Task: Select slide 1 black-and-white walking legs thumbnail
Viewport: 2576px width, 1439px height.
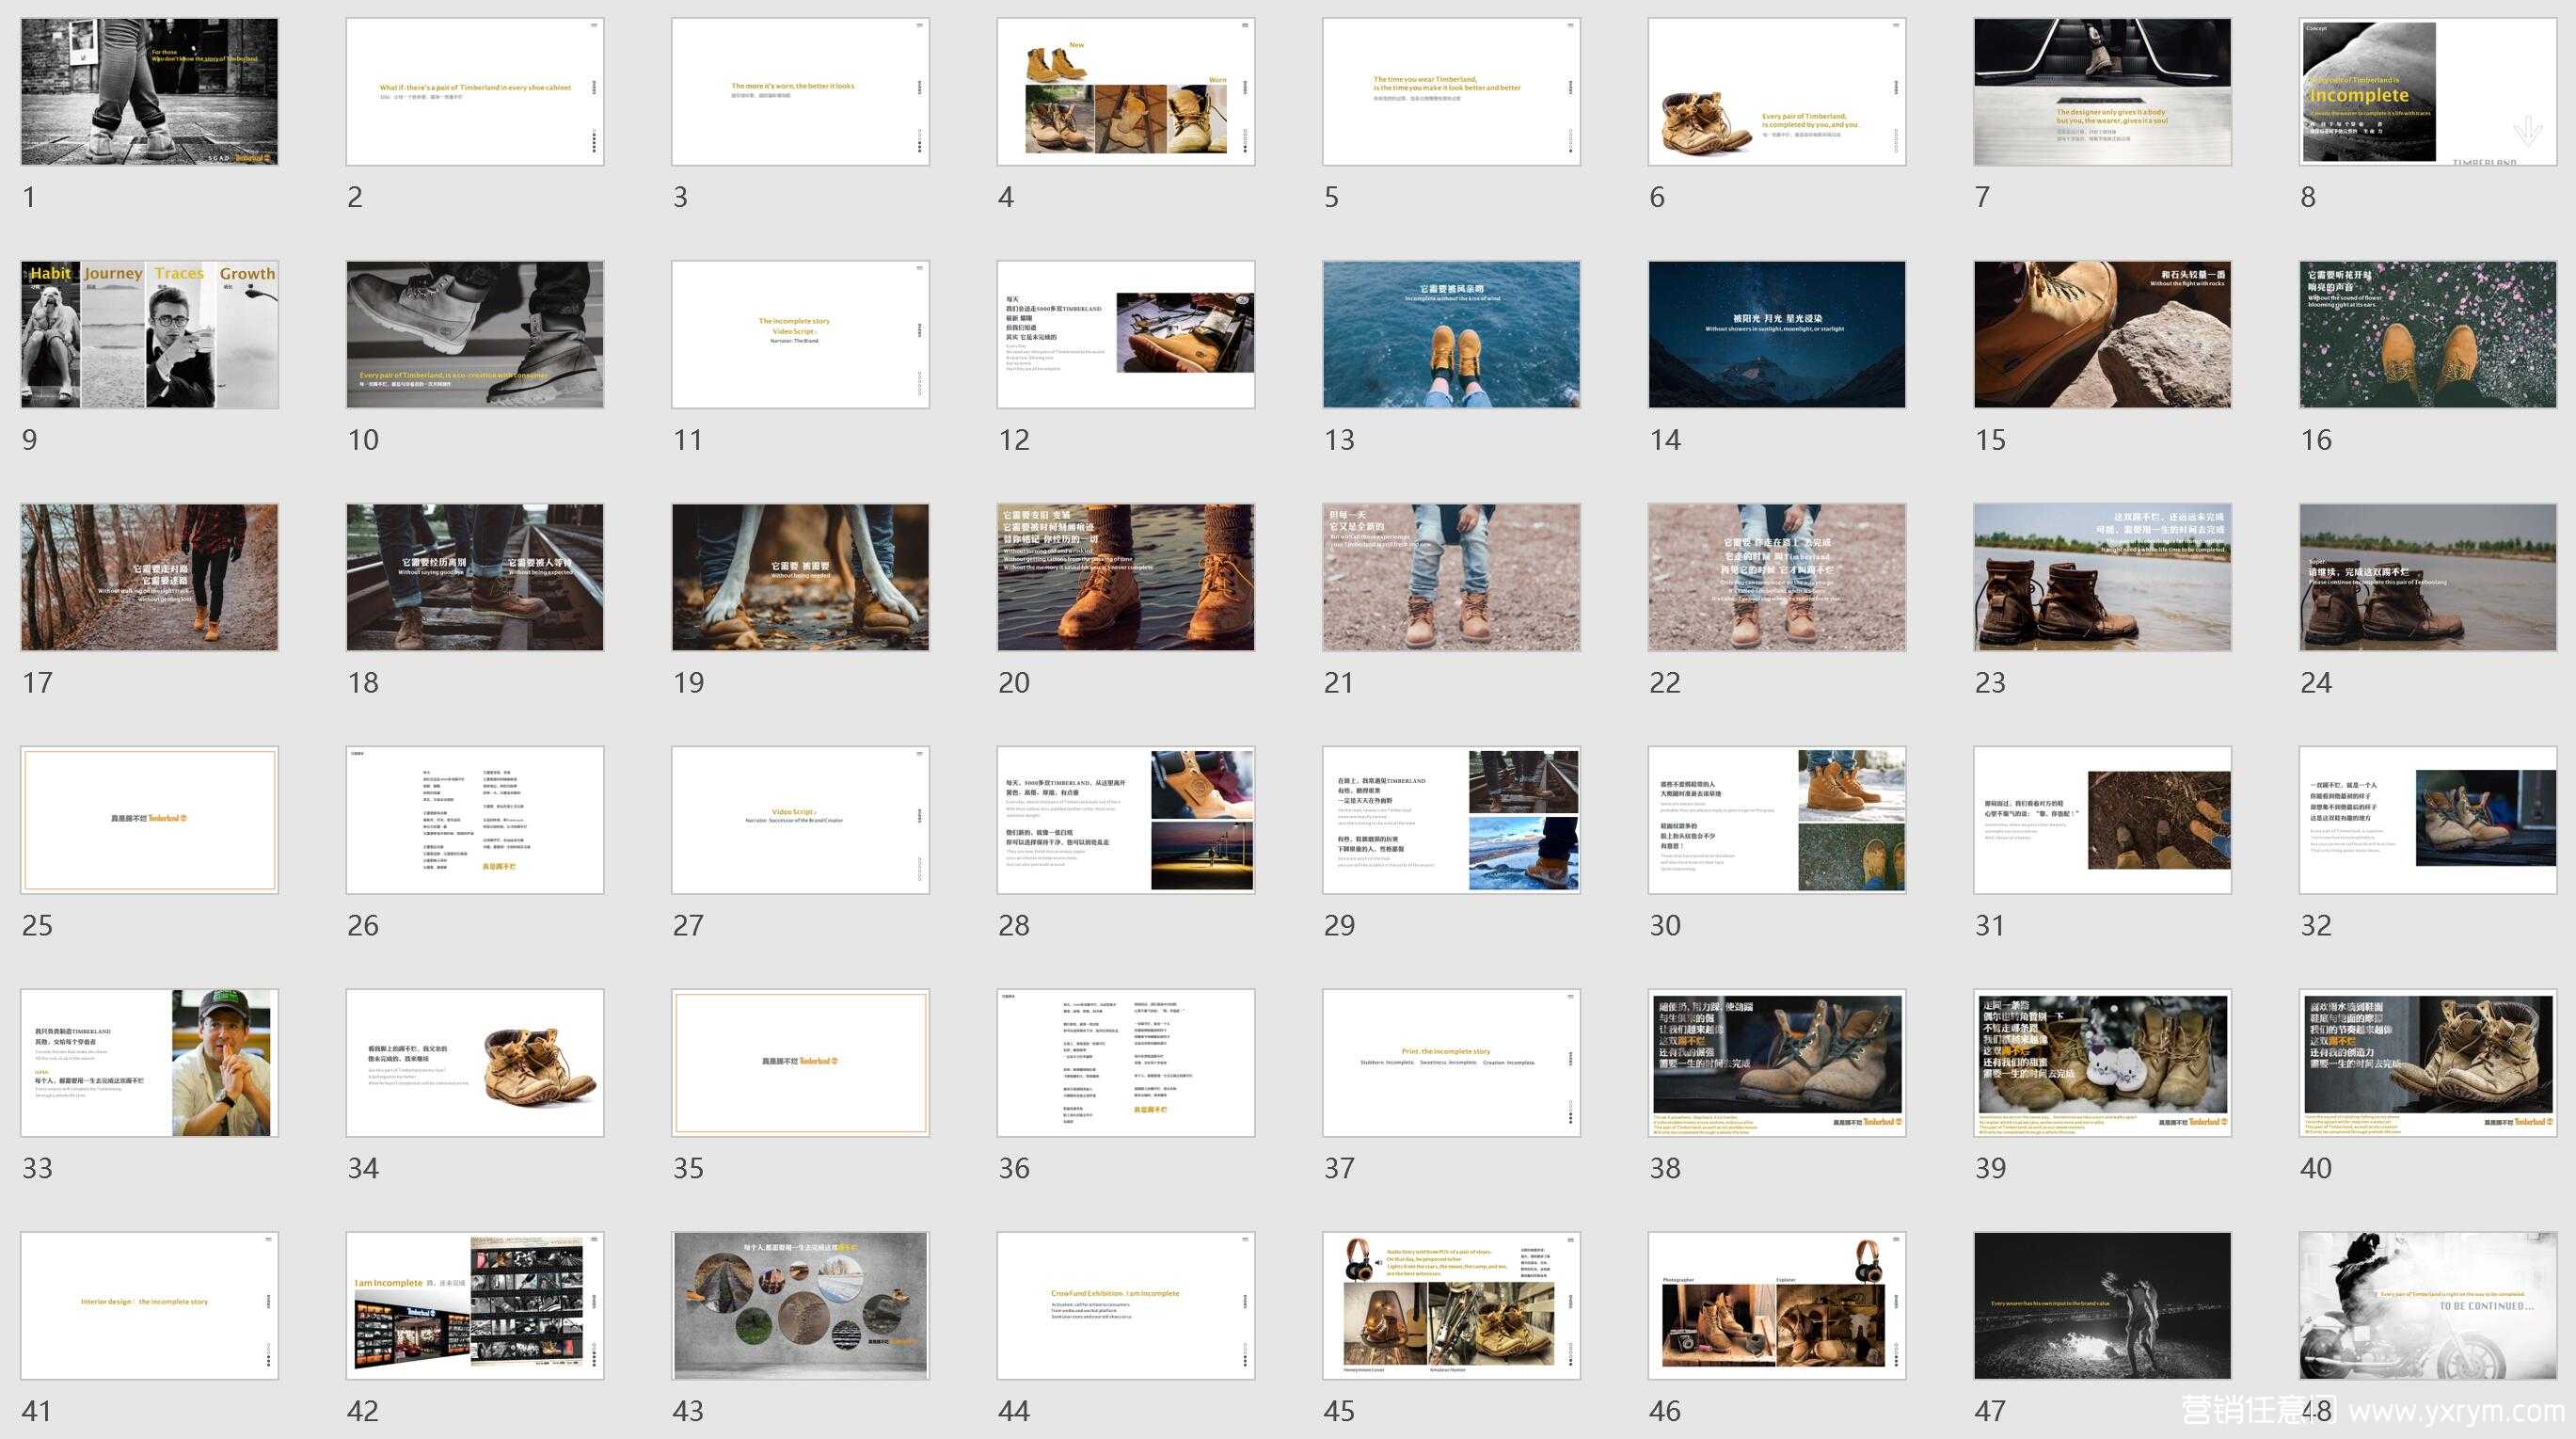Action: coord(149,91)
